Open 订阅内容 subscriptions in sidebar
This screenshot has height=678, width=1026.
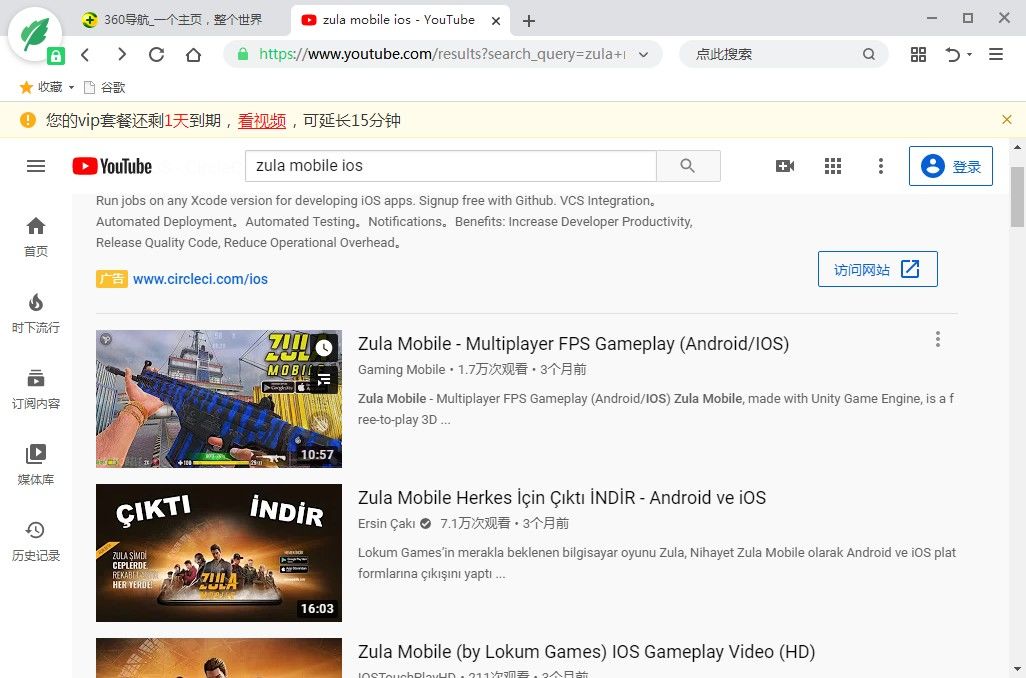point(36,389)
